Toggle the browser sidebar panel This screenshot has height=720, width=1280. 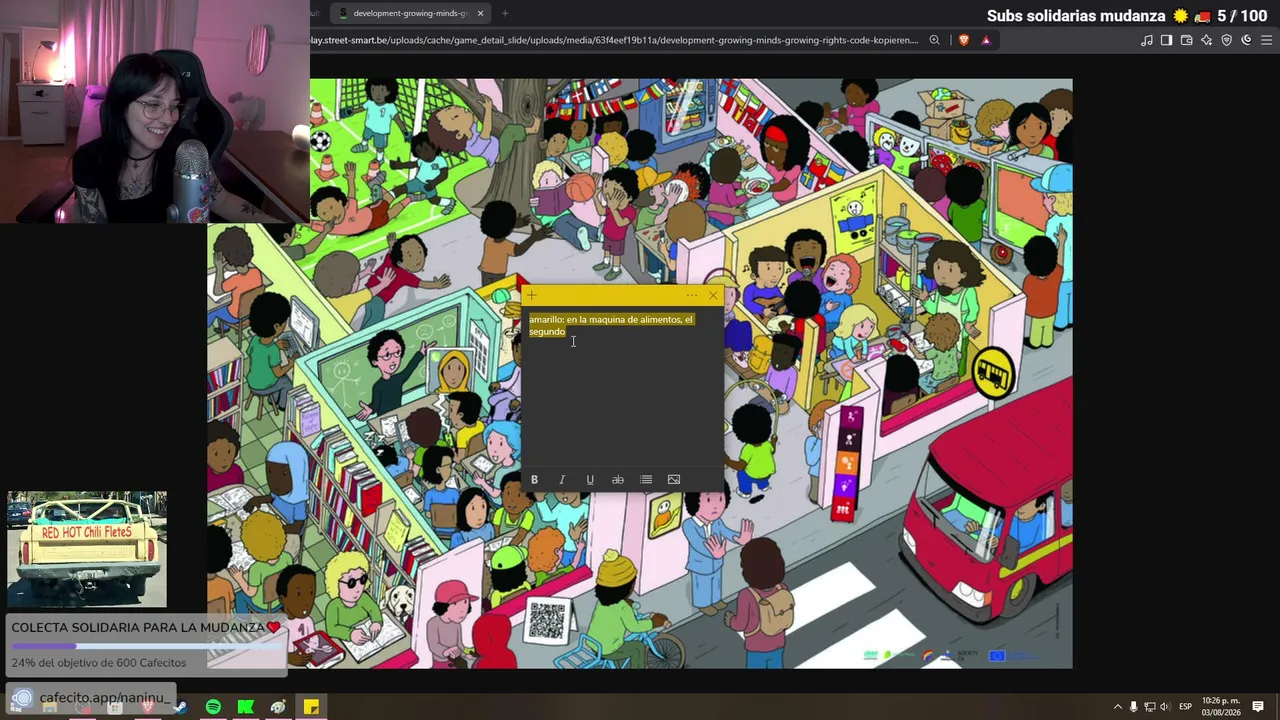pyautogui.click(x=1167, y=40)
